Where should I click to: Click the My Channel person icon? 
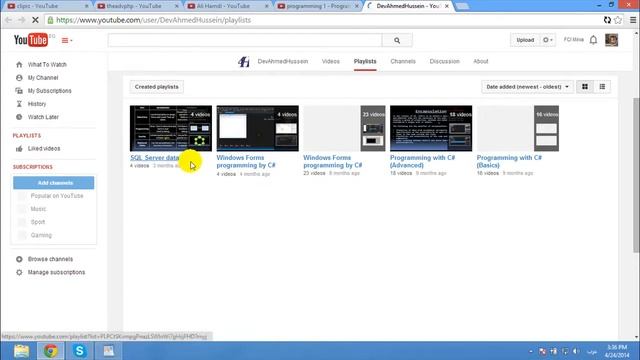(19, 78)
